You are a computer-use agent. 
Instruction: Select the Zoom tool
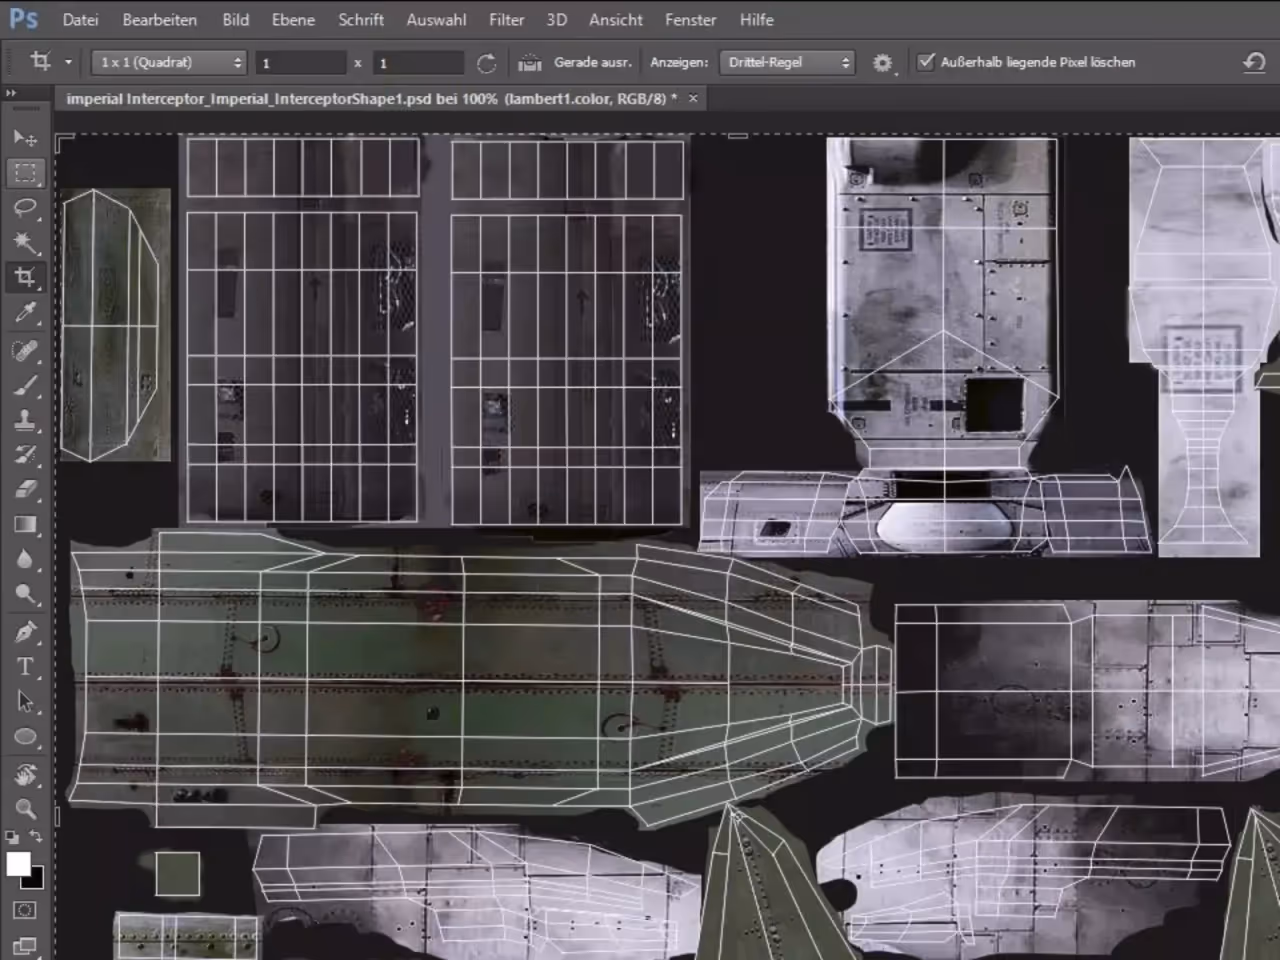pos(25,809)
